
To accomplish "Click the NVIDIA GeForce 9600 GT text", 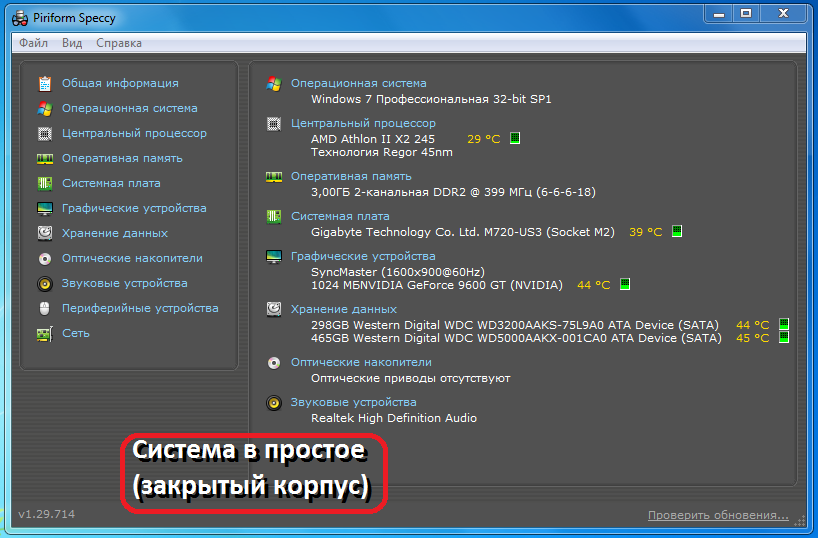I will click(x=437, y=285).
